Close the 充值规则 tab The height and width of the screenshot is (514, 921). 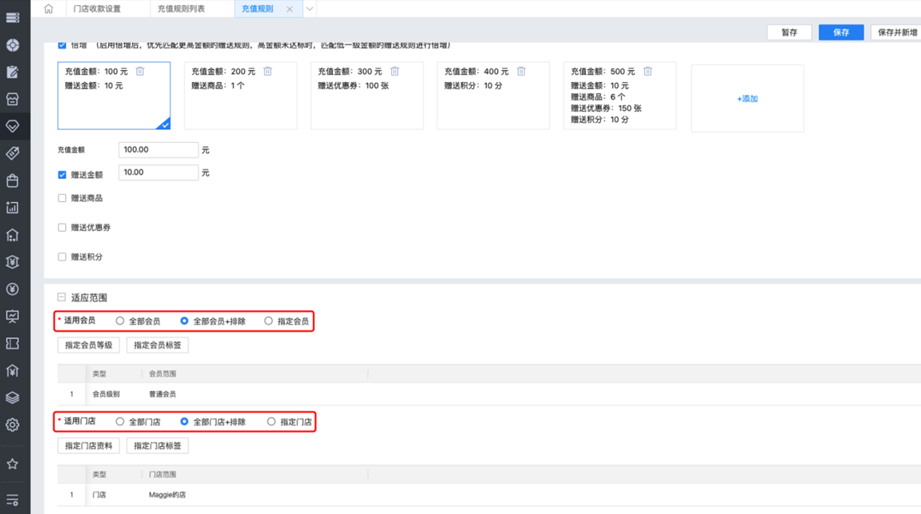point(290,9)
